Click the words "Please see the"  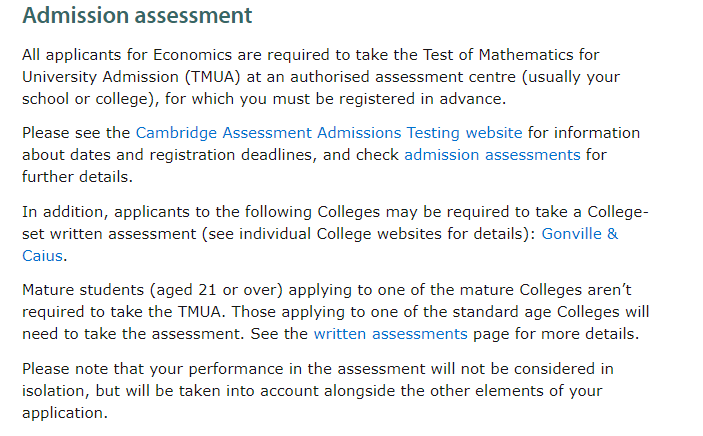(x=76, y=133)
